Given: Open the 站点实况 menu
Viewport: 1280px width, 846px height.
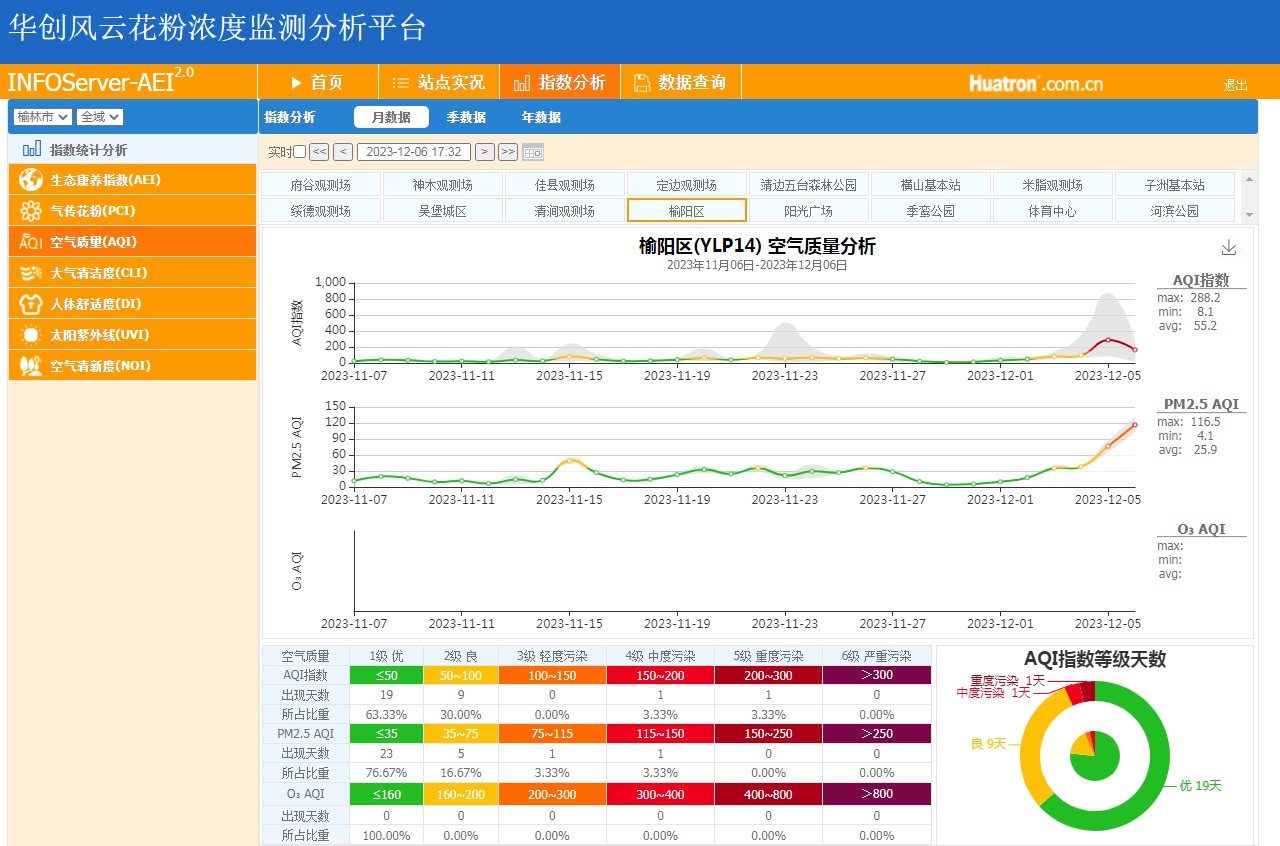Looking at the screenshot, I should tap(438, 82).
